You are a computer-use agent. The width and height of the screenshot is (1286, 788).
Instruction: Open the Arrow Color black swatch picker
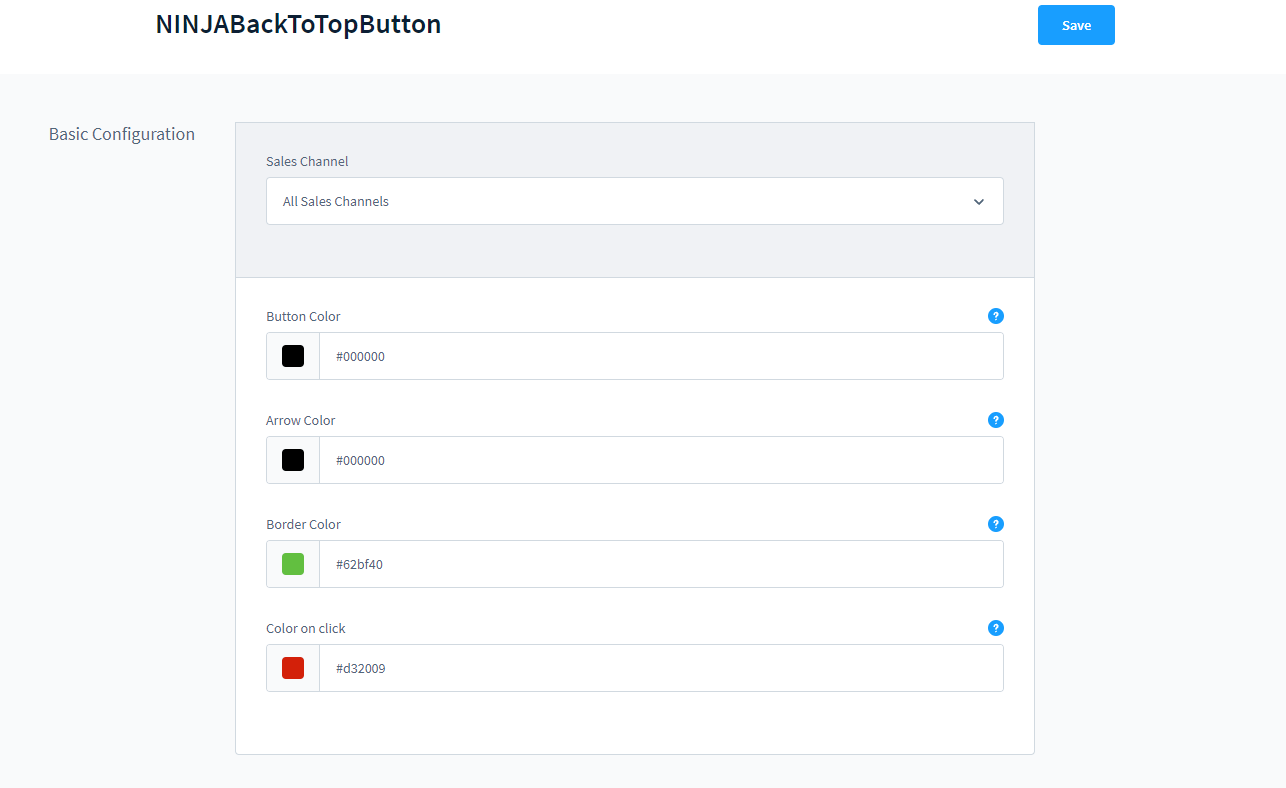click(293, 460)
